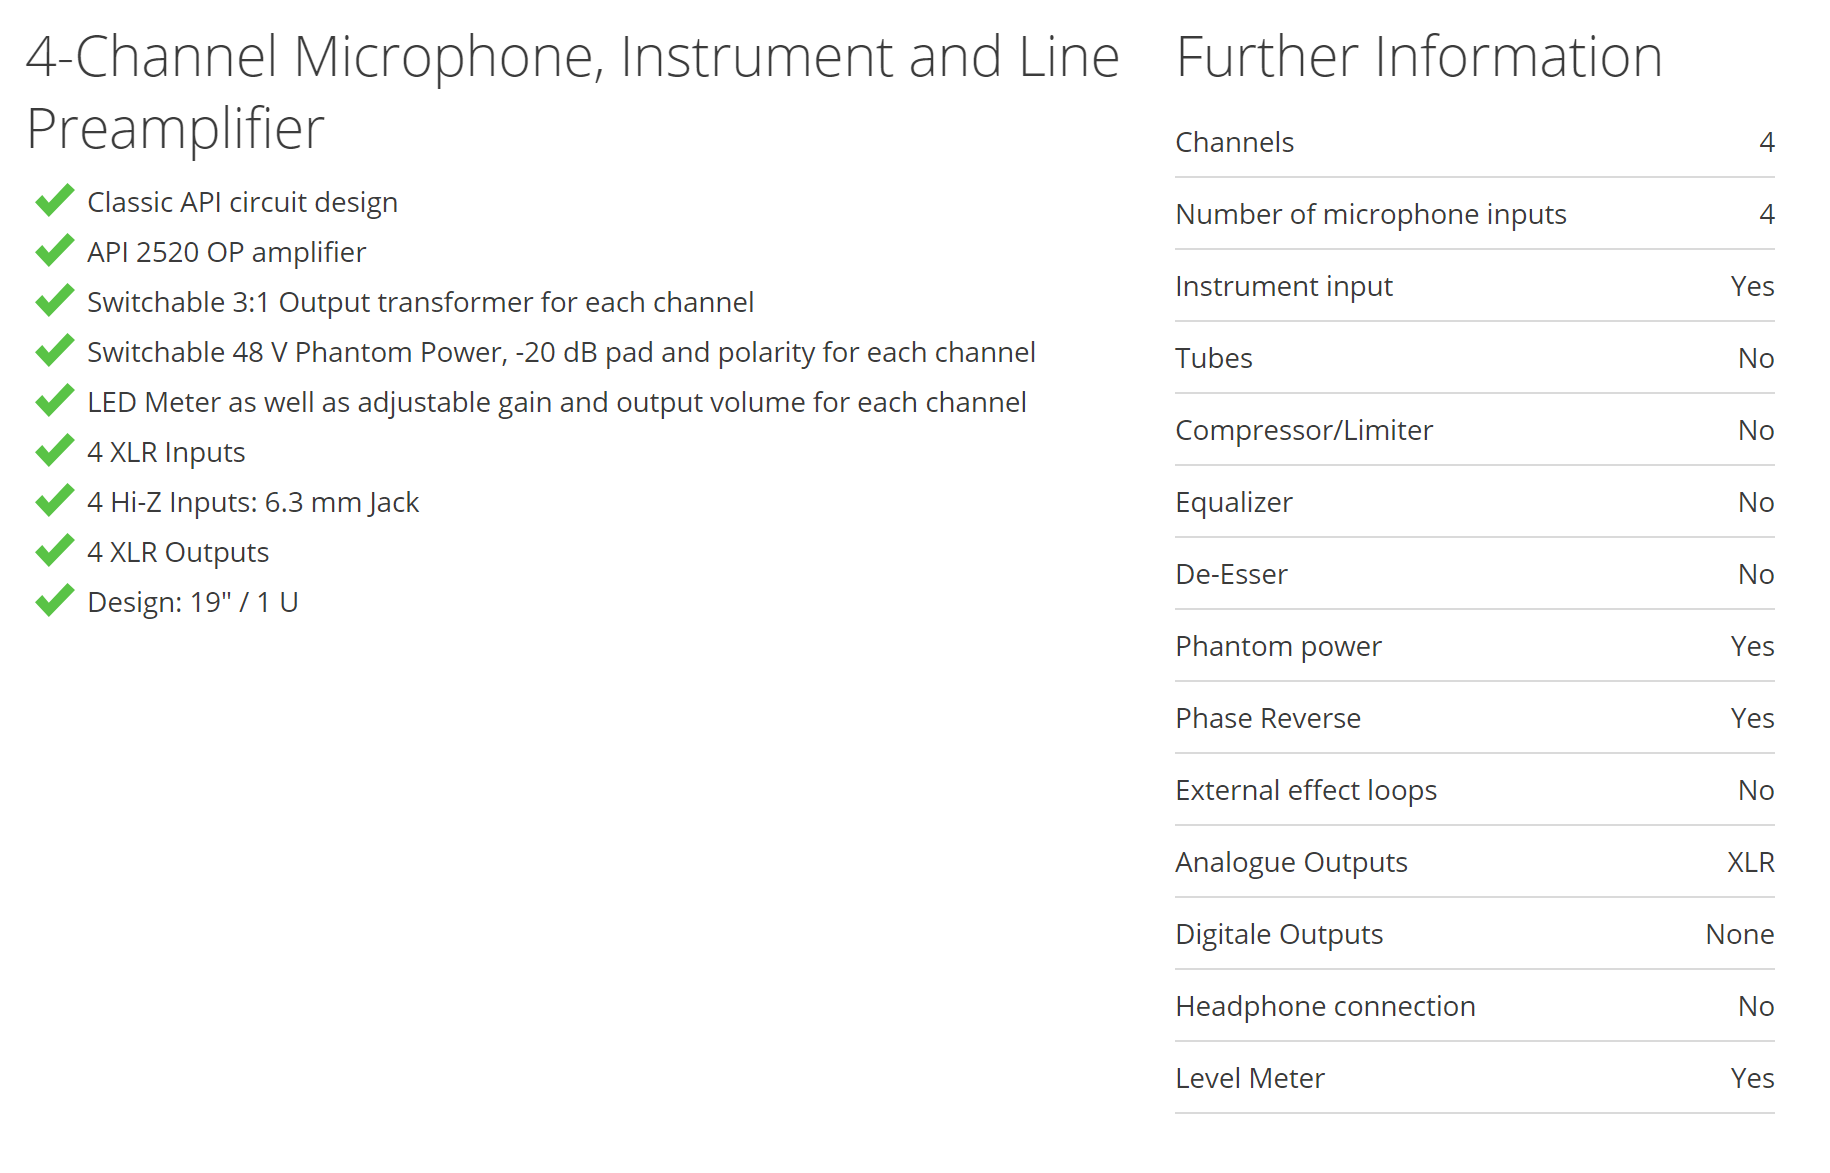Viewport: 1830px width, 1173px height.
Task: Click the checkmark next to 4 XLR Inputs
Action: tap(55, 450)
